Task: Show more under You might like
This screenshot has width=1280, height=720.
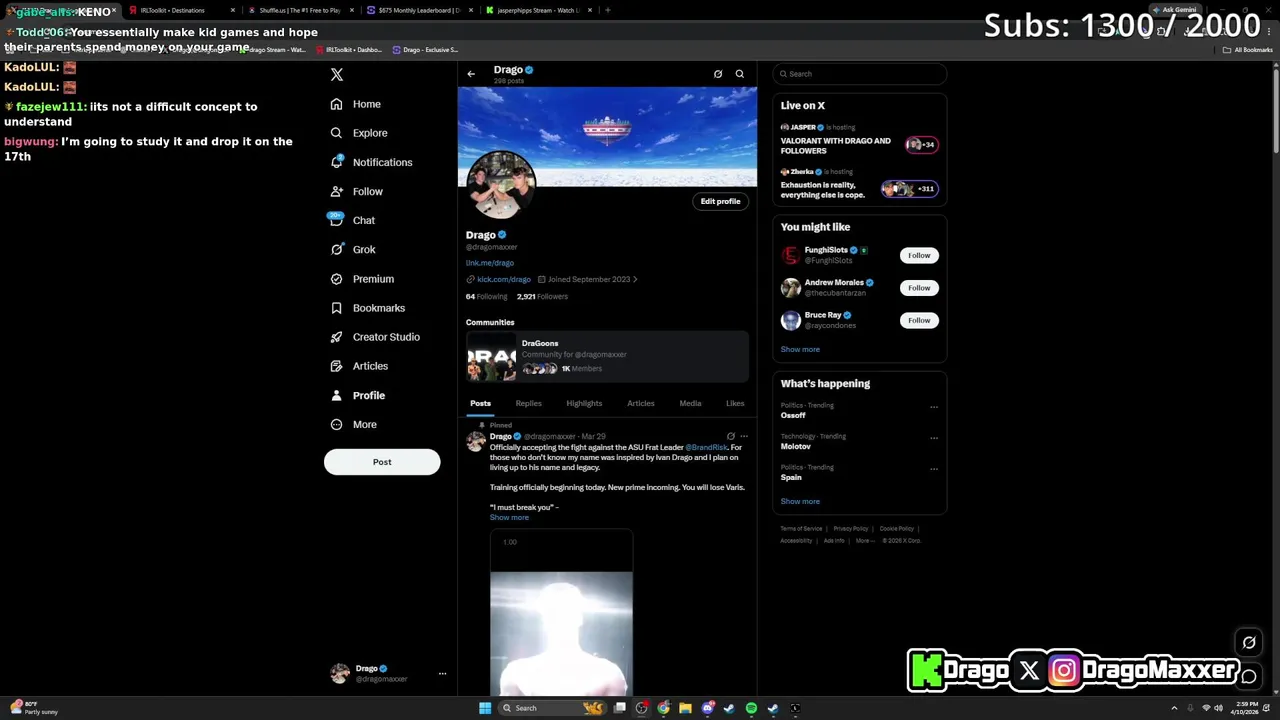Action: (x=800, y=349)
